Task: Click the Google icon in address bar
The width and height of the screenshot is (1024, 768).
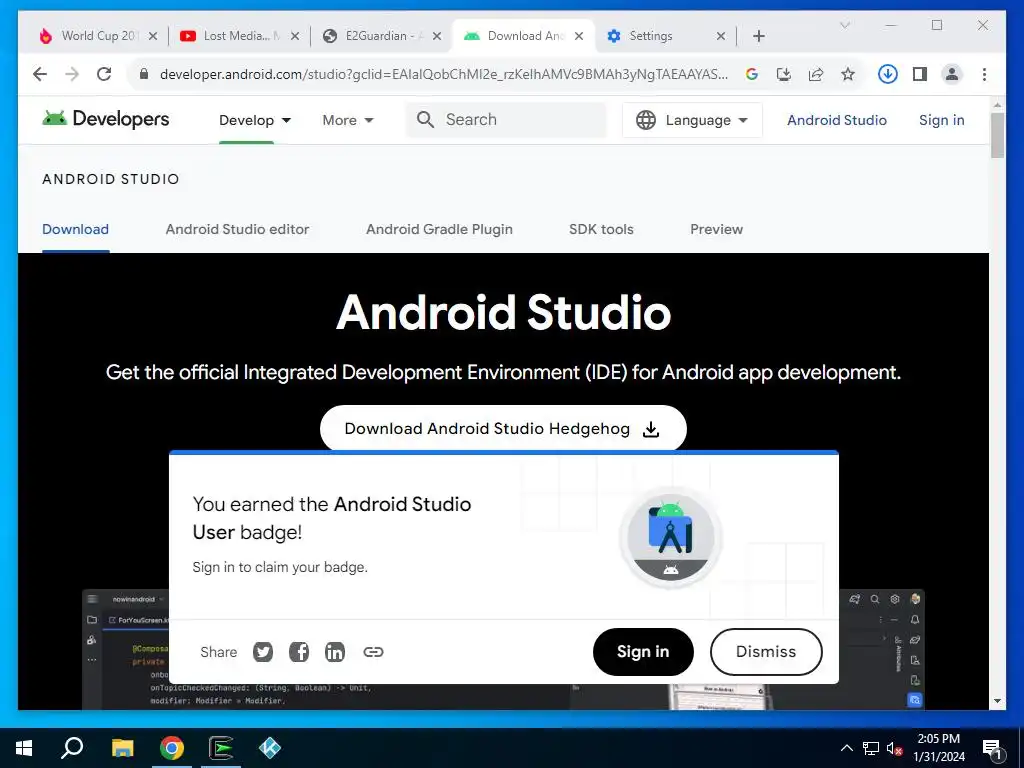Action: (x=752, y=74)
